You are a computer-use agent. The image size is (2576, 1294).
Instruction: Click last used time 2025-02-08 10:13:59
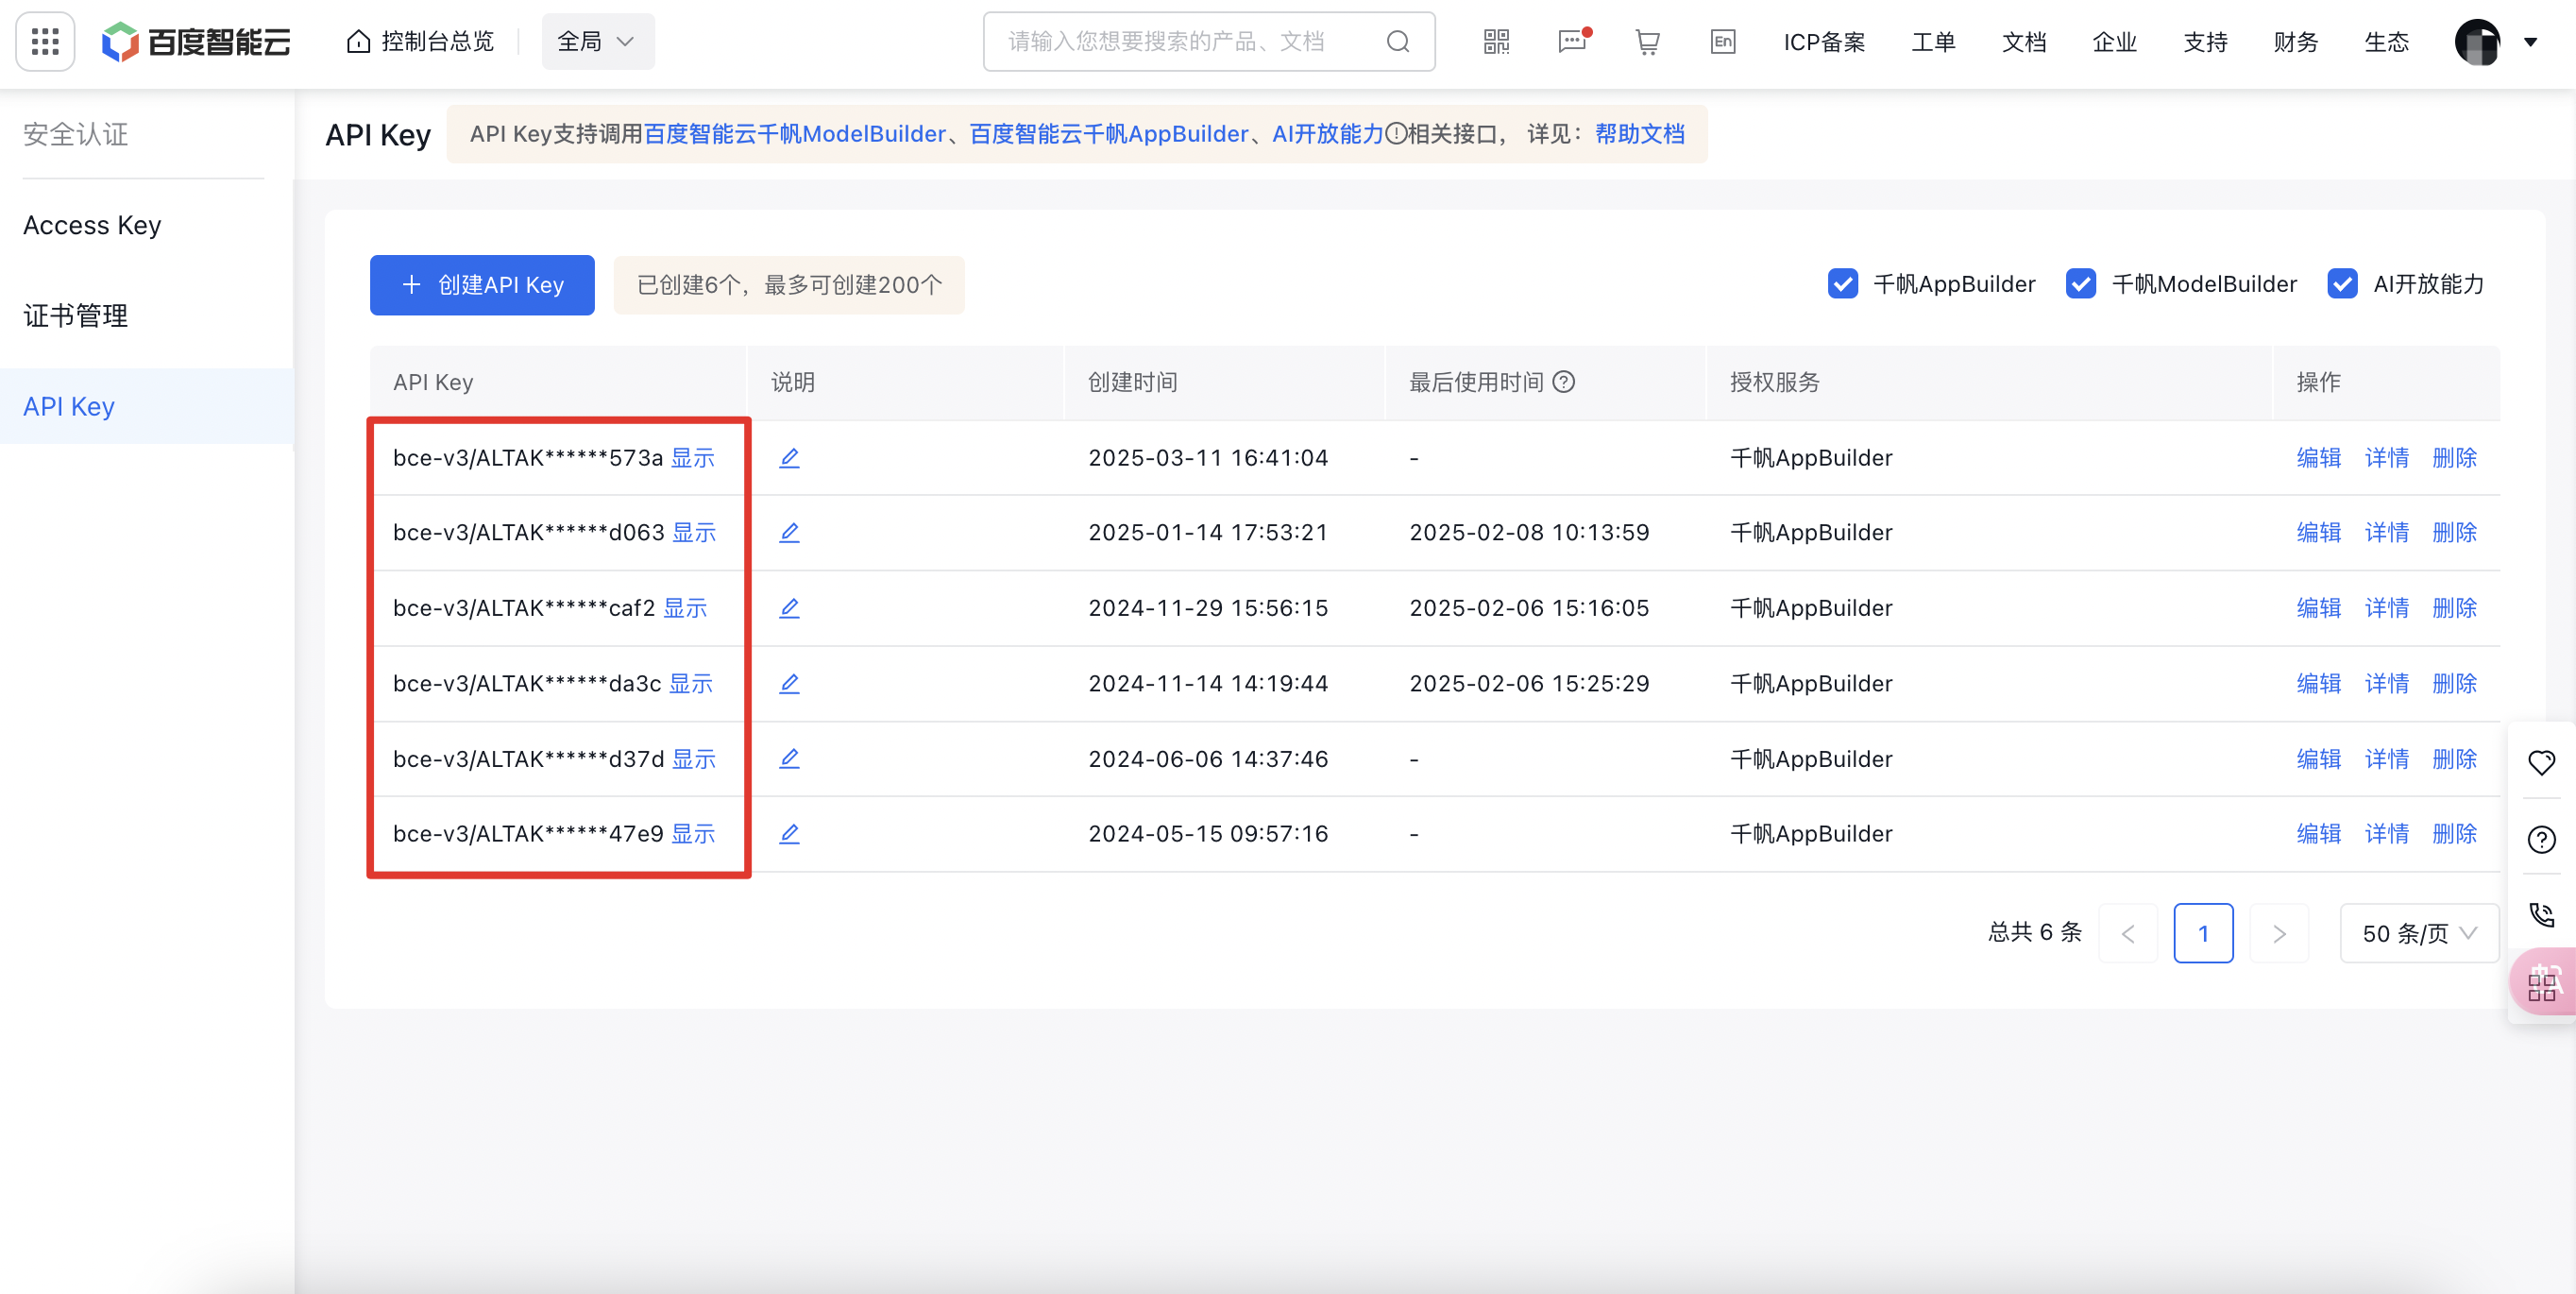click(x=1529, y=532)
